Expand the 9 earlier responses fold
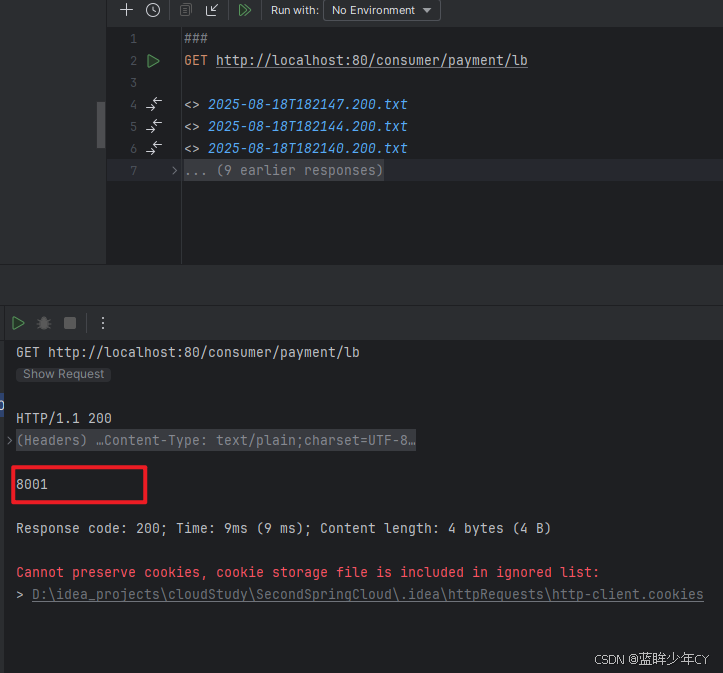Image resolution: width=723 pixels, height=673 pixels. (x=174, y=170)
